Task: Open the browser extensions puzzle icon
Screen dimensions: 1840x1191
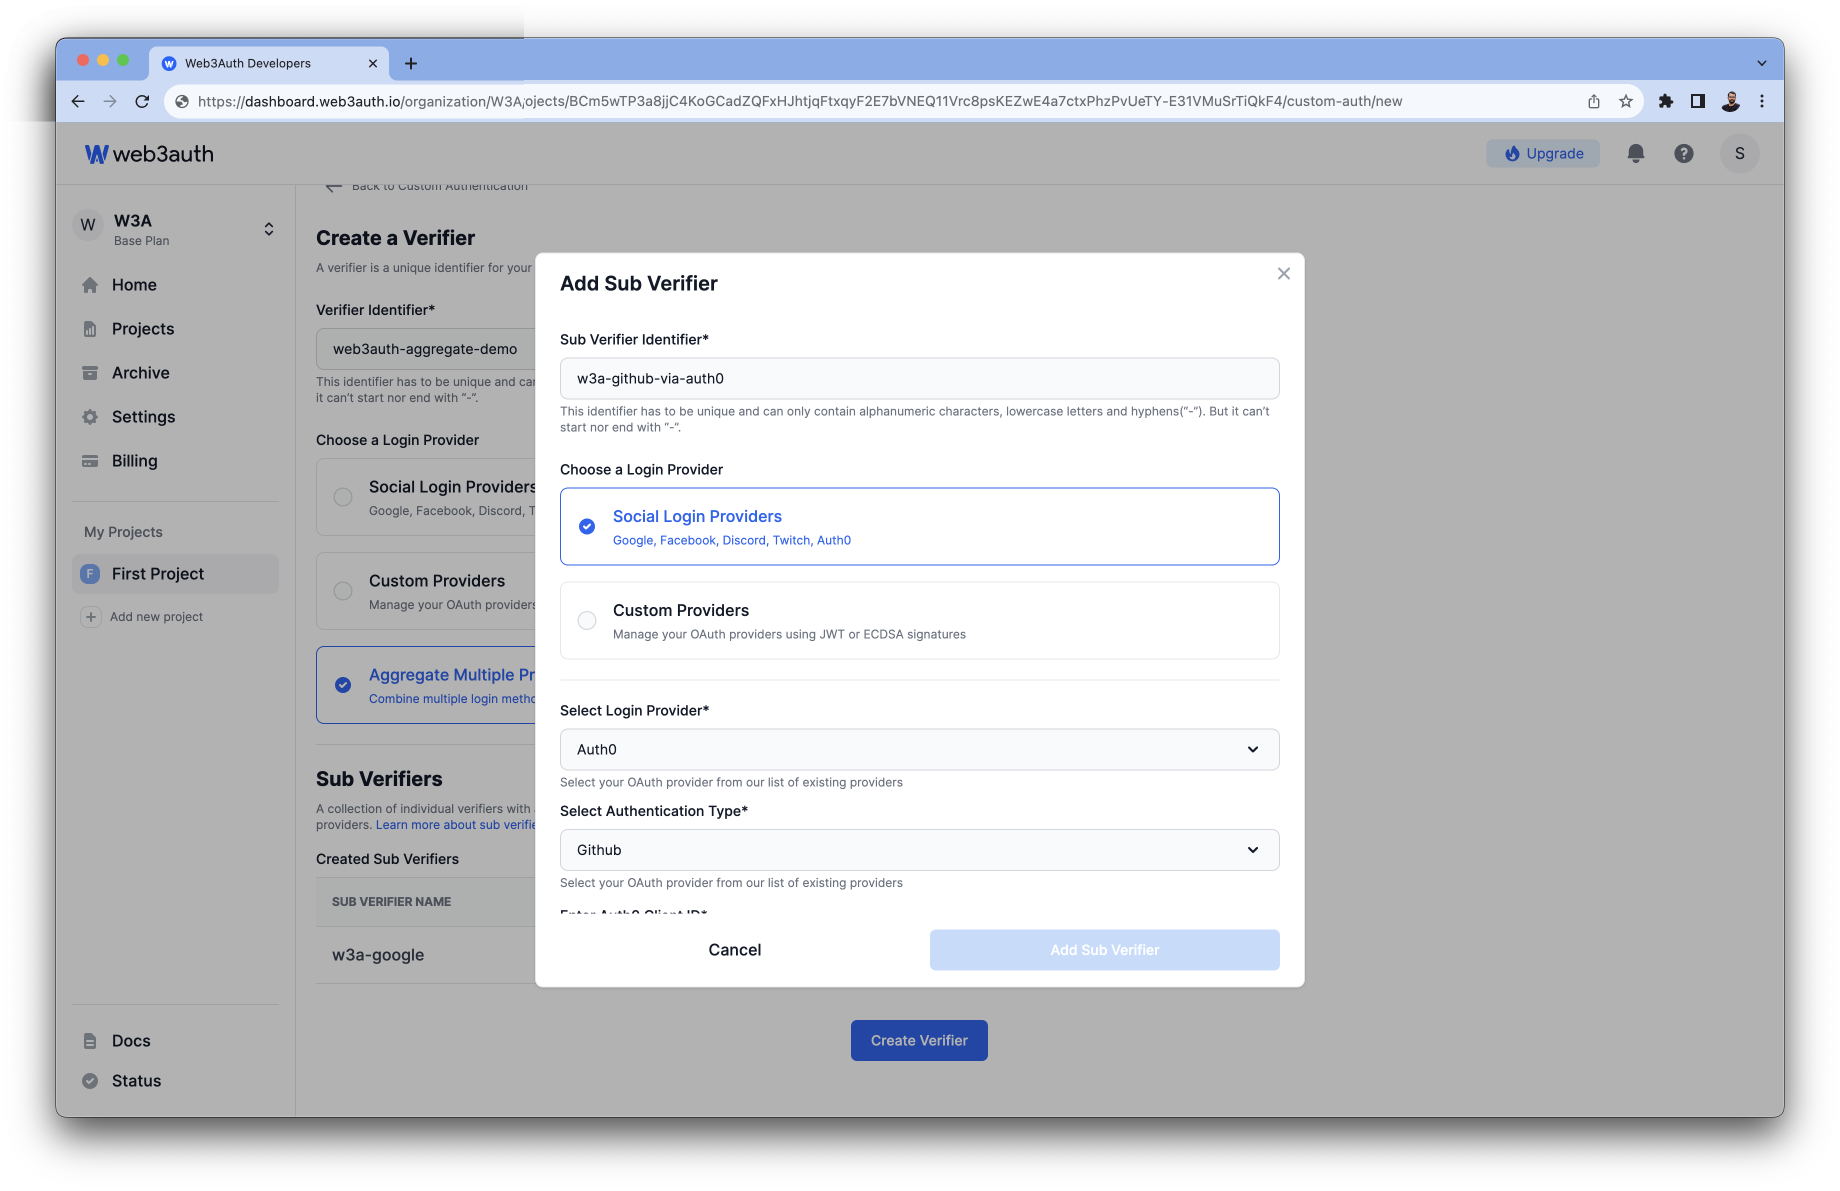Action: click(1666, 101)
